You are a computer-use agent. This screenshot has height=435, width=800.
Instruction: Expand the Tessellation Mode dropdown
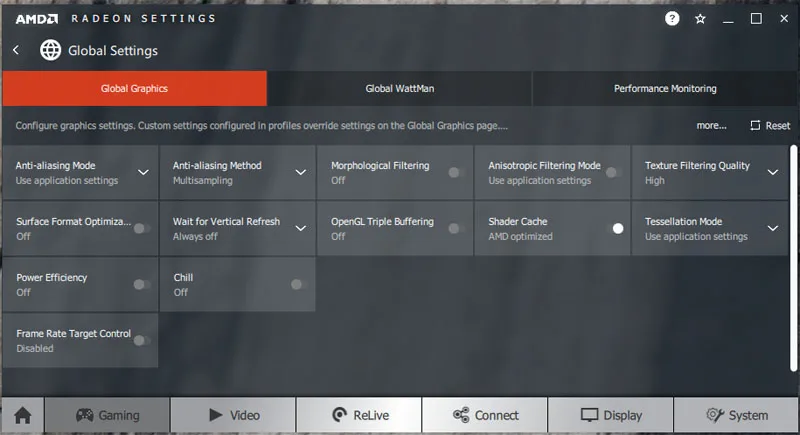(773, 228)
